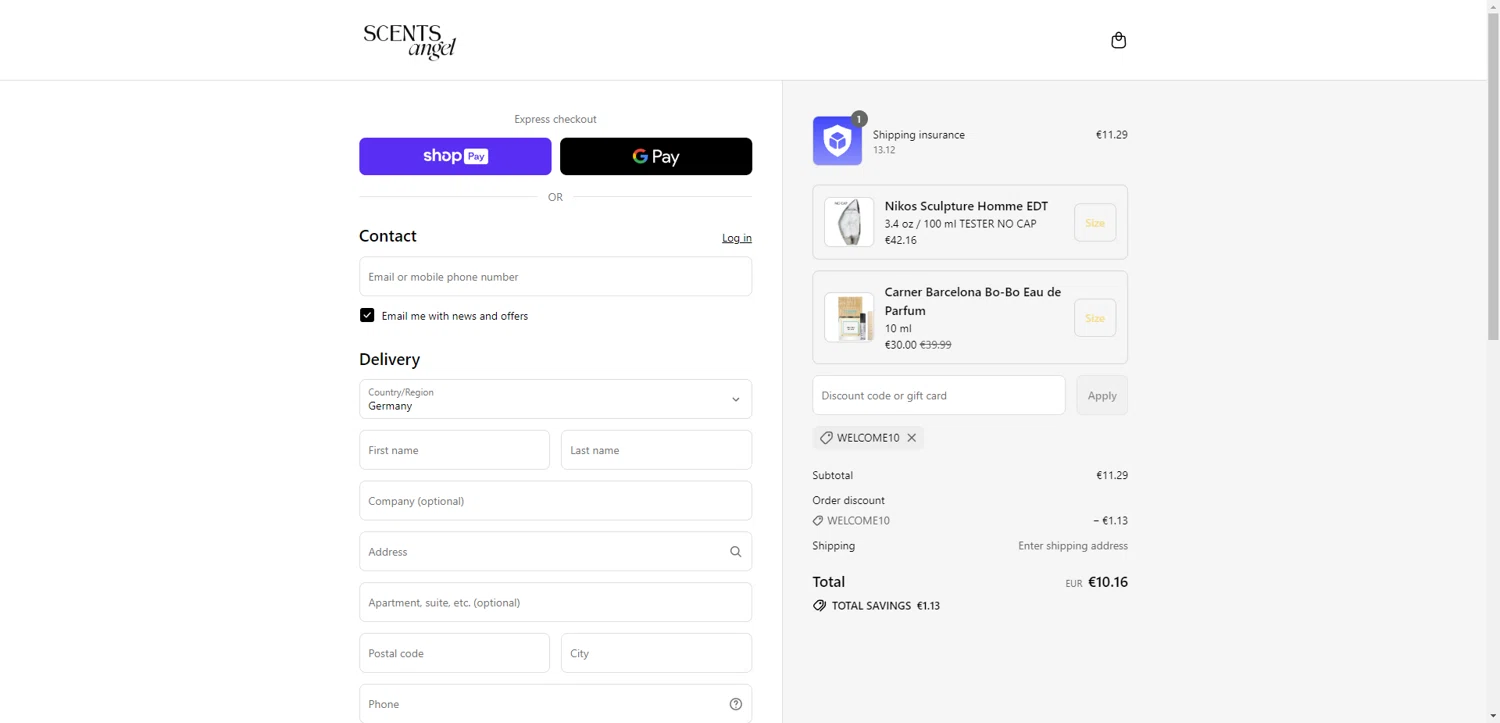The height and width of the screenshot is (723, 1500).
Task: Click the Total Savings tag icon
Action: click(x=819, y=606)
